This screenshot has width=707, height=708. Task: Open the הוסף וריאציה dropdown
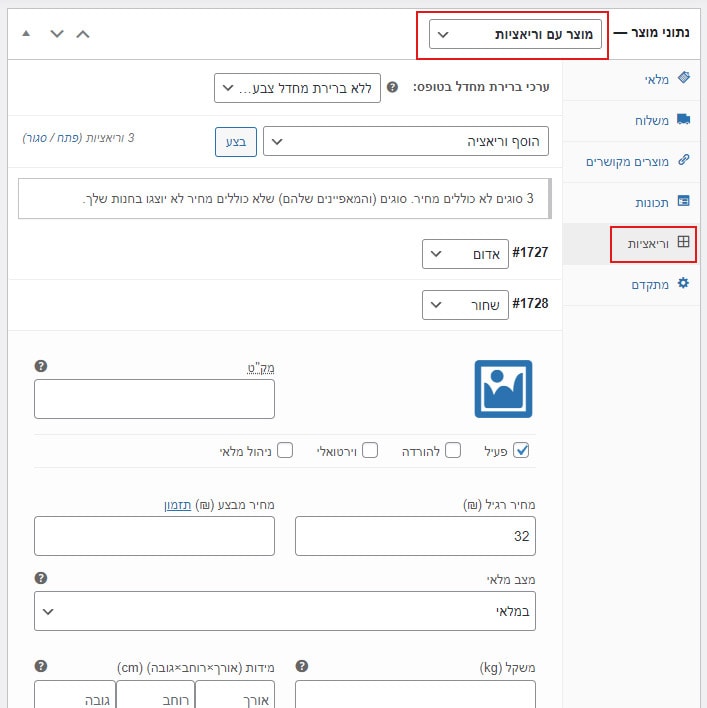pyautogui.click(x=406, y=141)
